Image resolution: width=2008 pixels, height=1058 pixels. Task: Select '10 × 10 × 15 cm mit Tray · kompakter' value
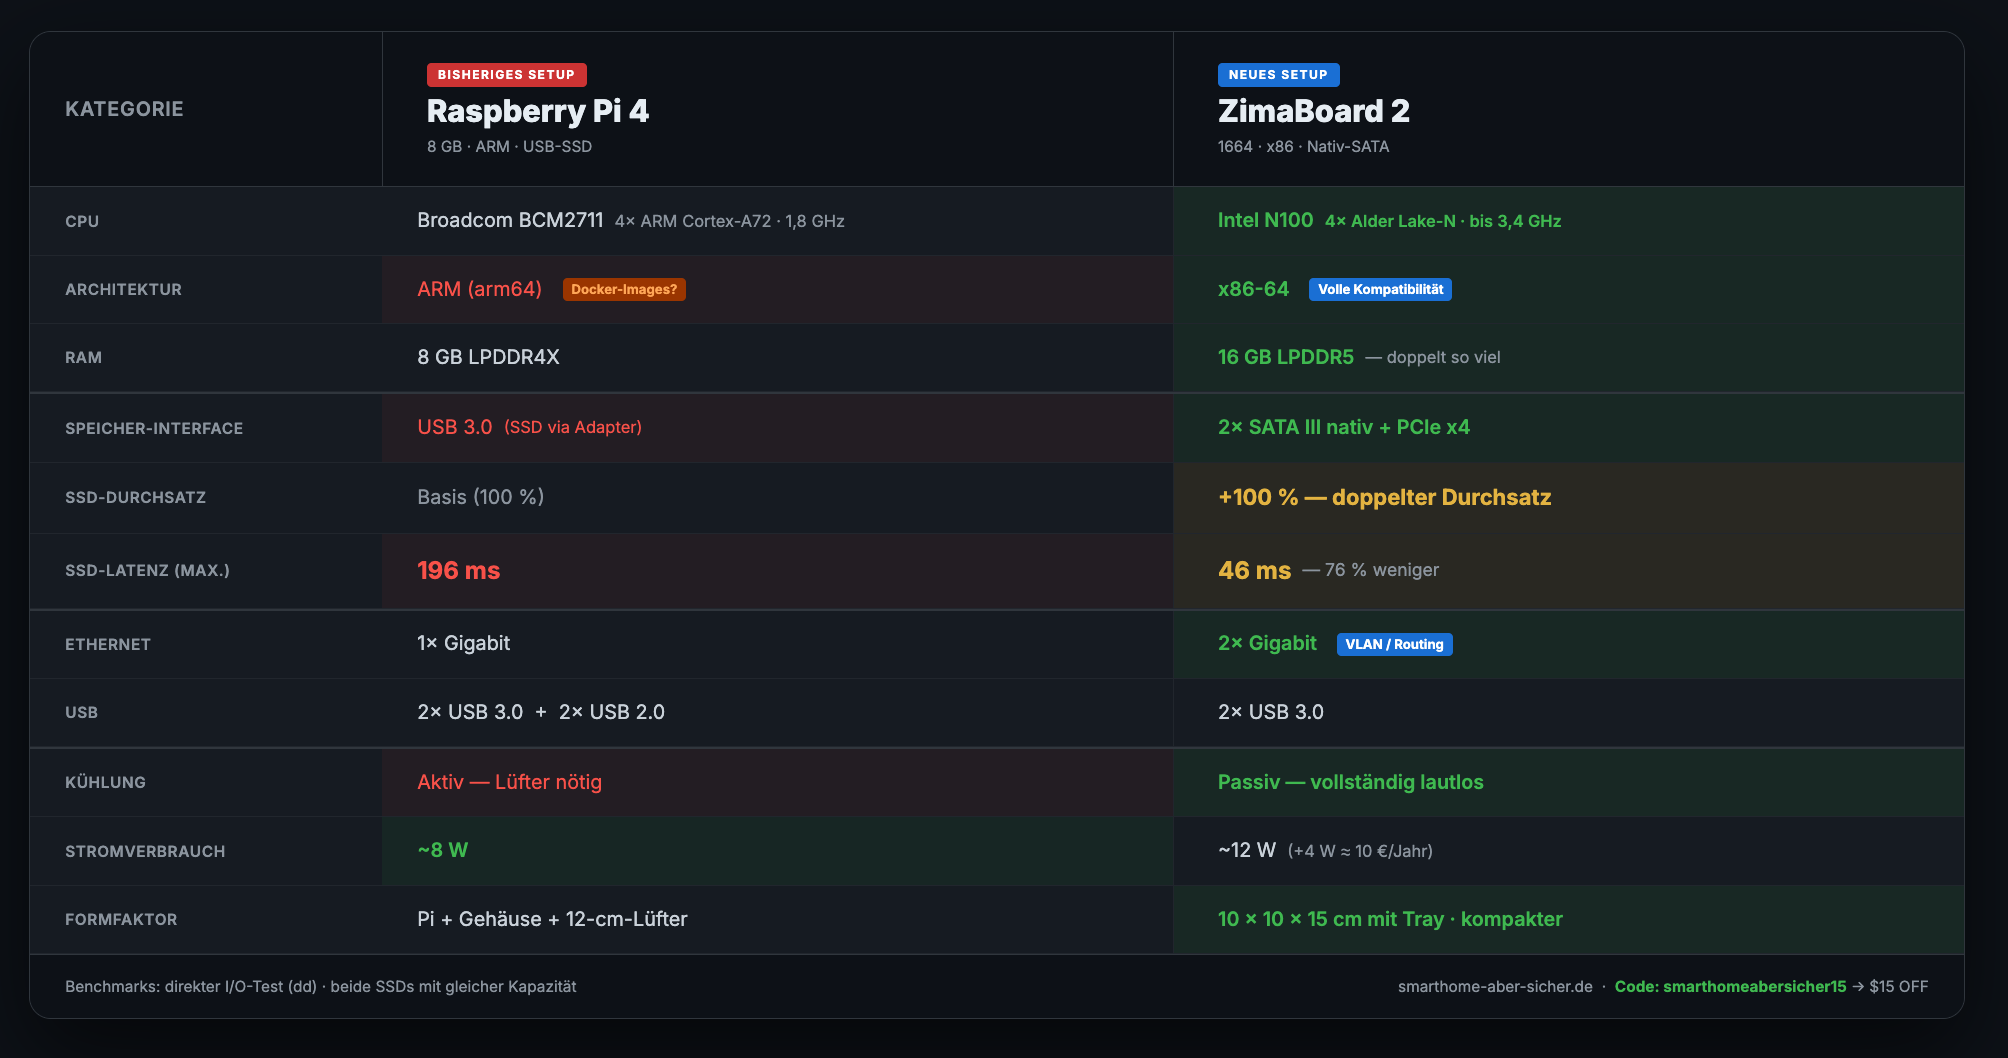point(1390,919)
